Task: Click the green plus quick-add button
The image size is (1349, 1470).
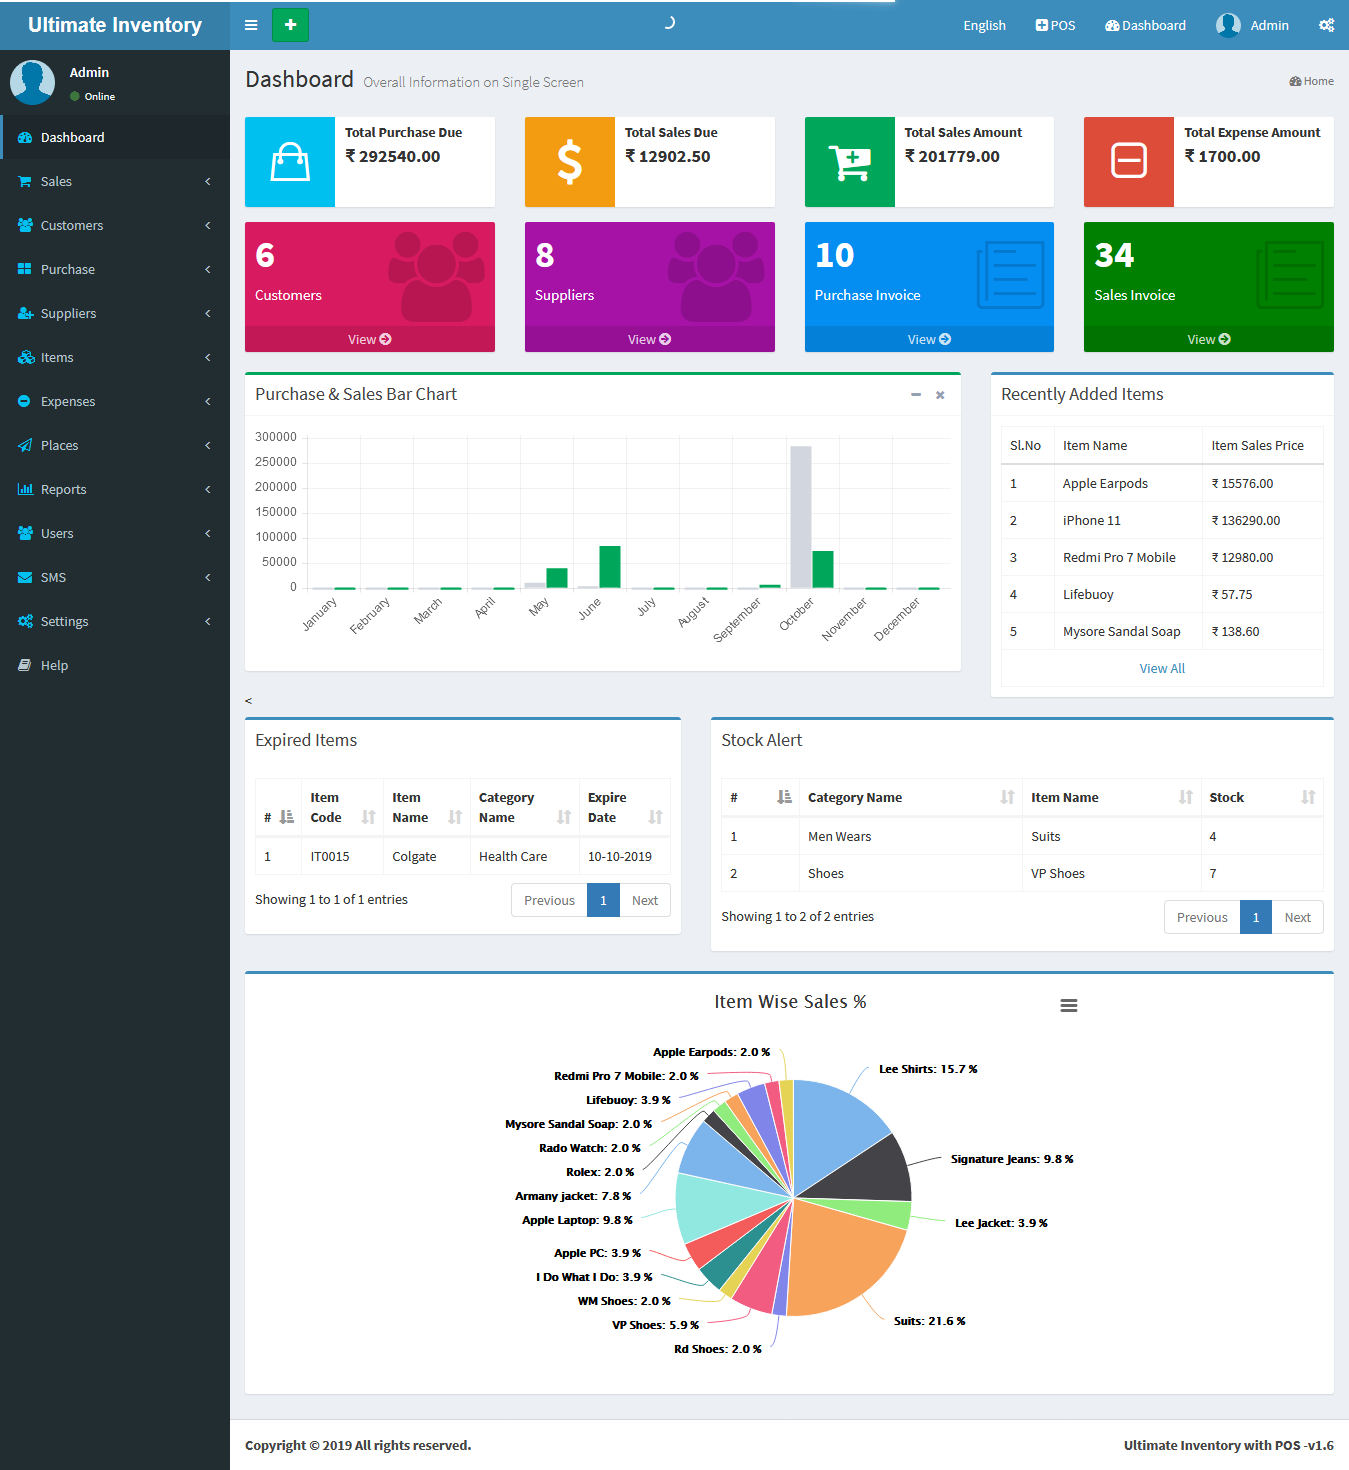Action: tap(290, 25)
